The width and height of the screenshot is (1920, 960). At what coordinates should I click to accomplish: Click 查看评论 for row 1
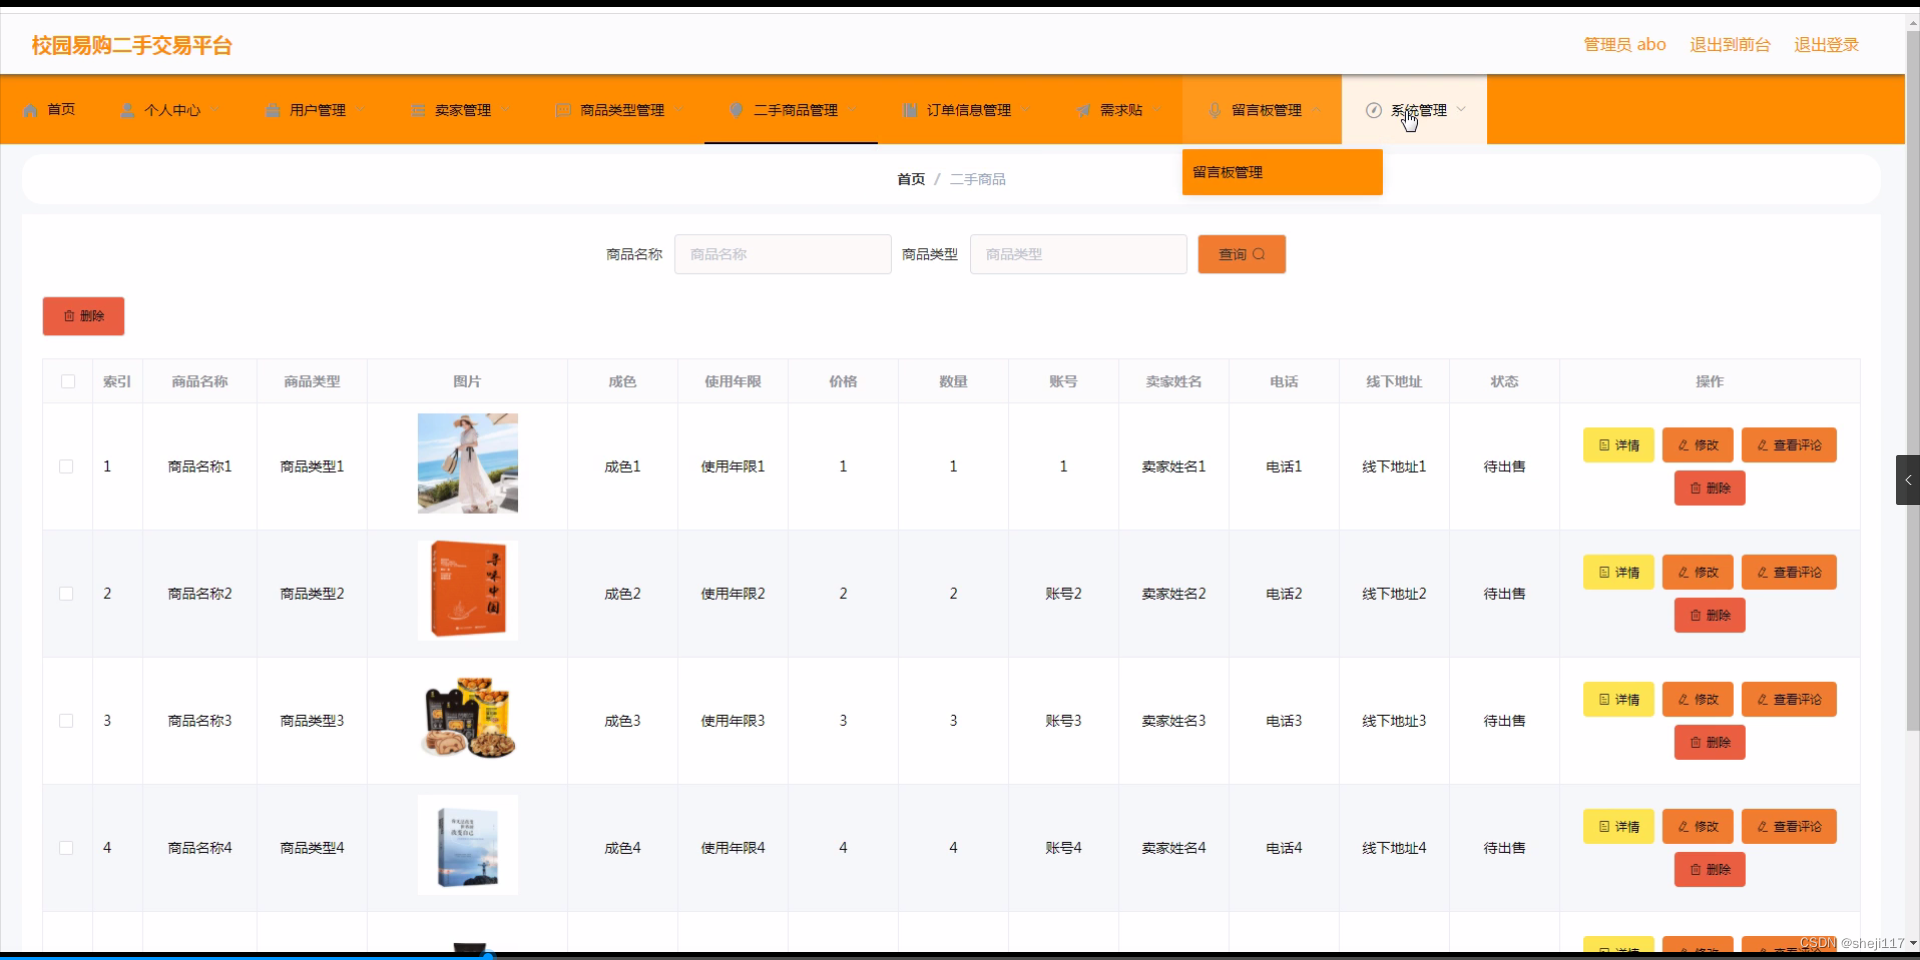pos(1789,445)
